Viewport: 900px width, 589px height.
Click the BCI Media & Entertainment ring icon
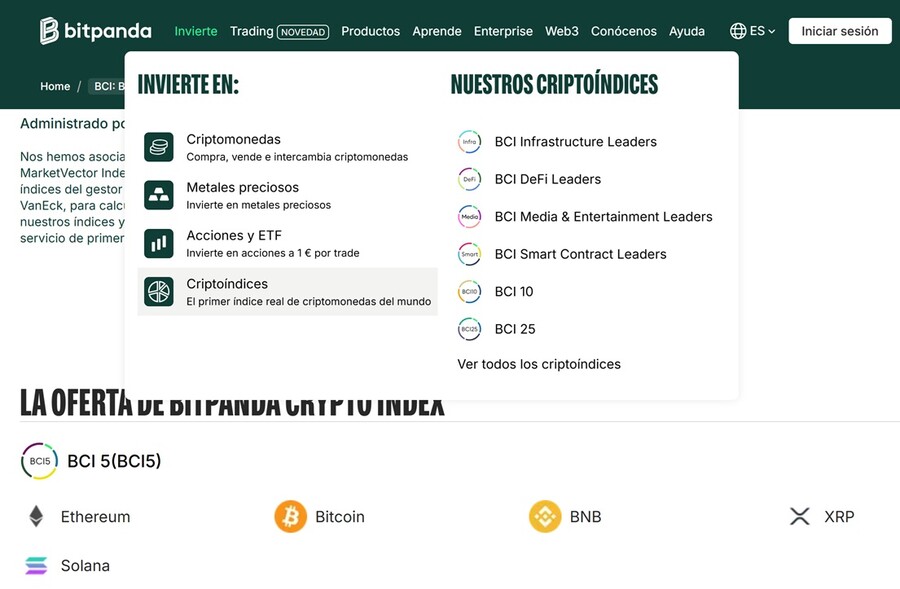pos(470,216)
